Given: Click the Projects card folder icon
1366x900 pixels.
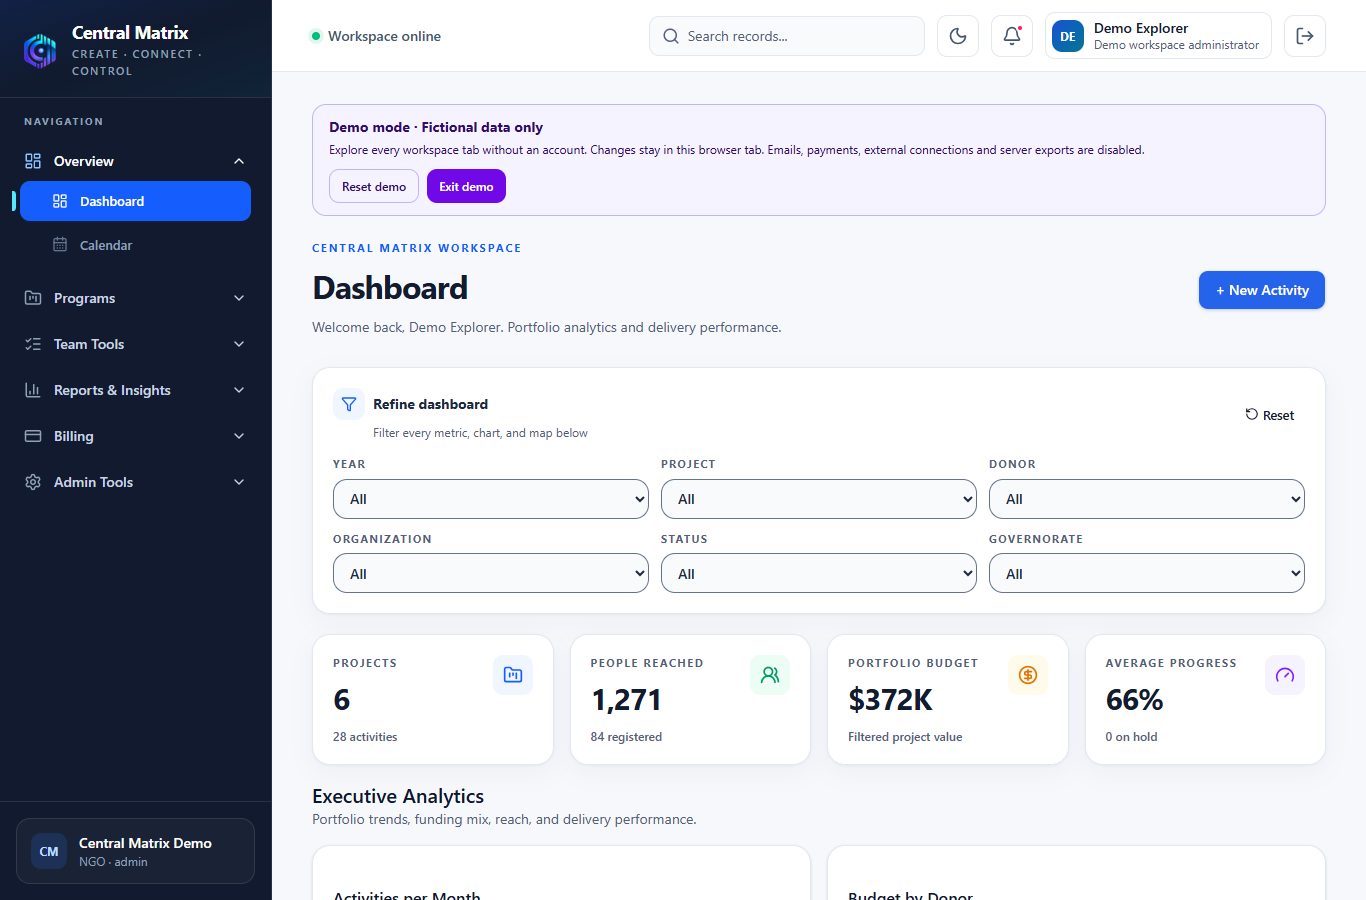Looking at the screenshot, I should (513, 675).
